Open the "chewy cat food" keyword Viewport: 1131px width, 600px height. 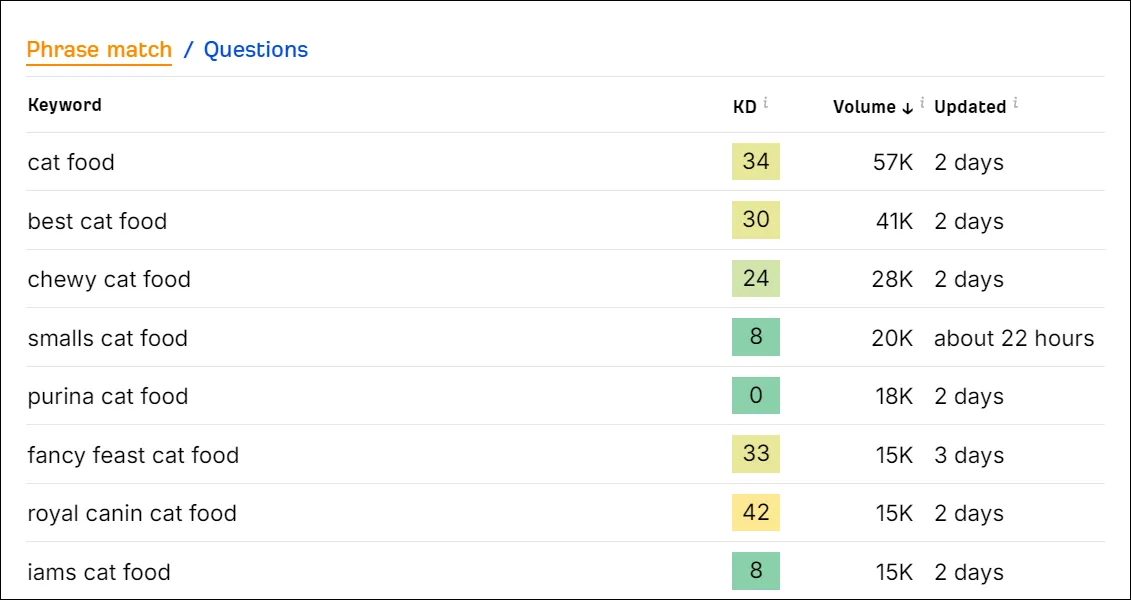109,279
